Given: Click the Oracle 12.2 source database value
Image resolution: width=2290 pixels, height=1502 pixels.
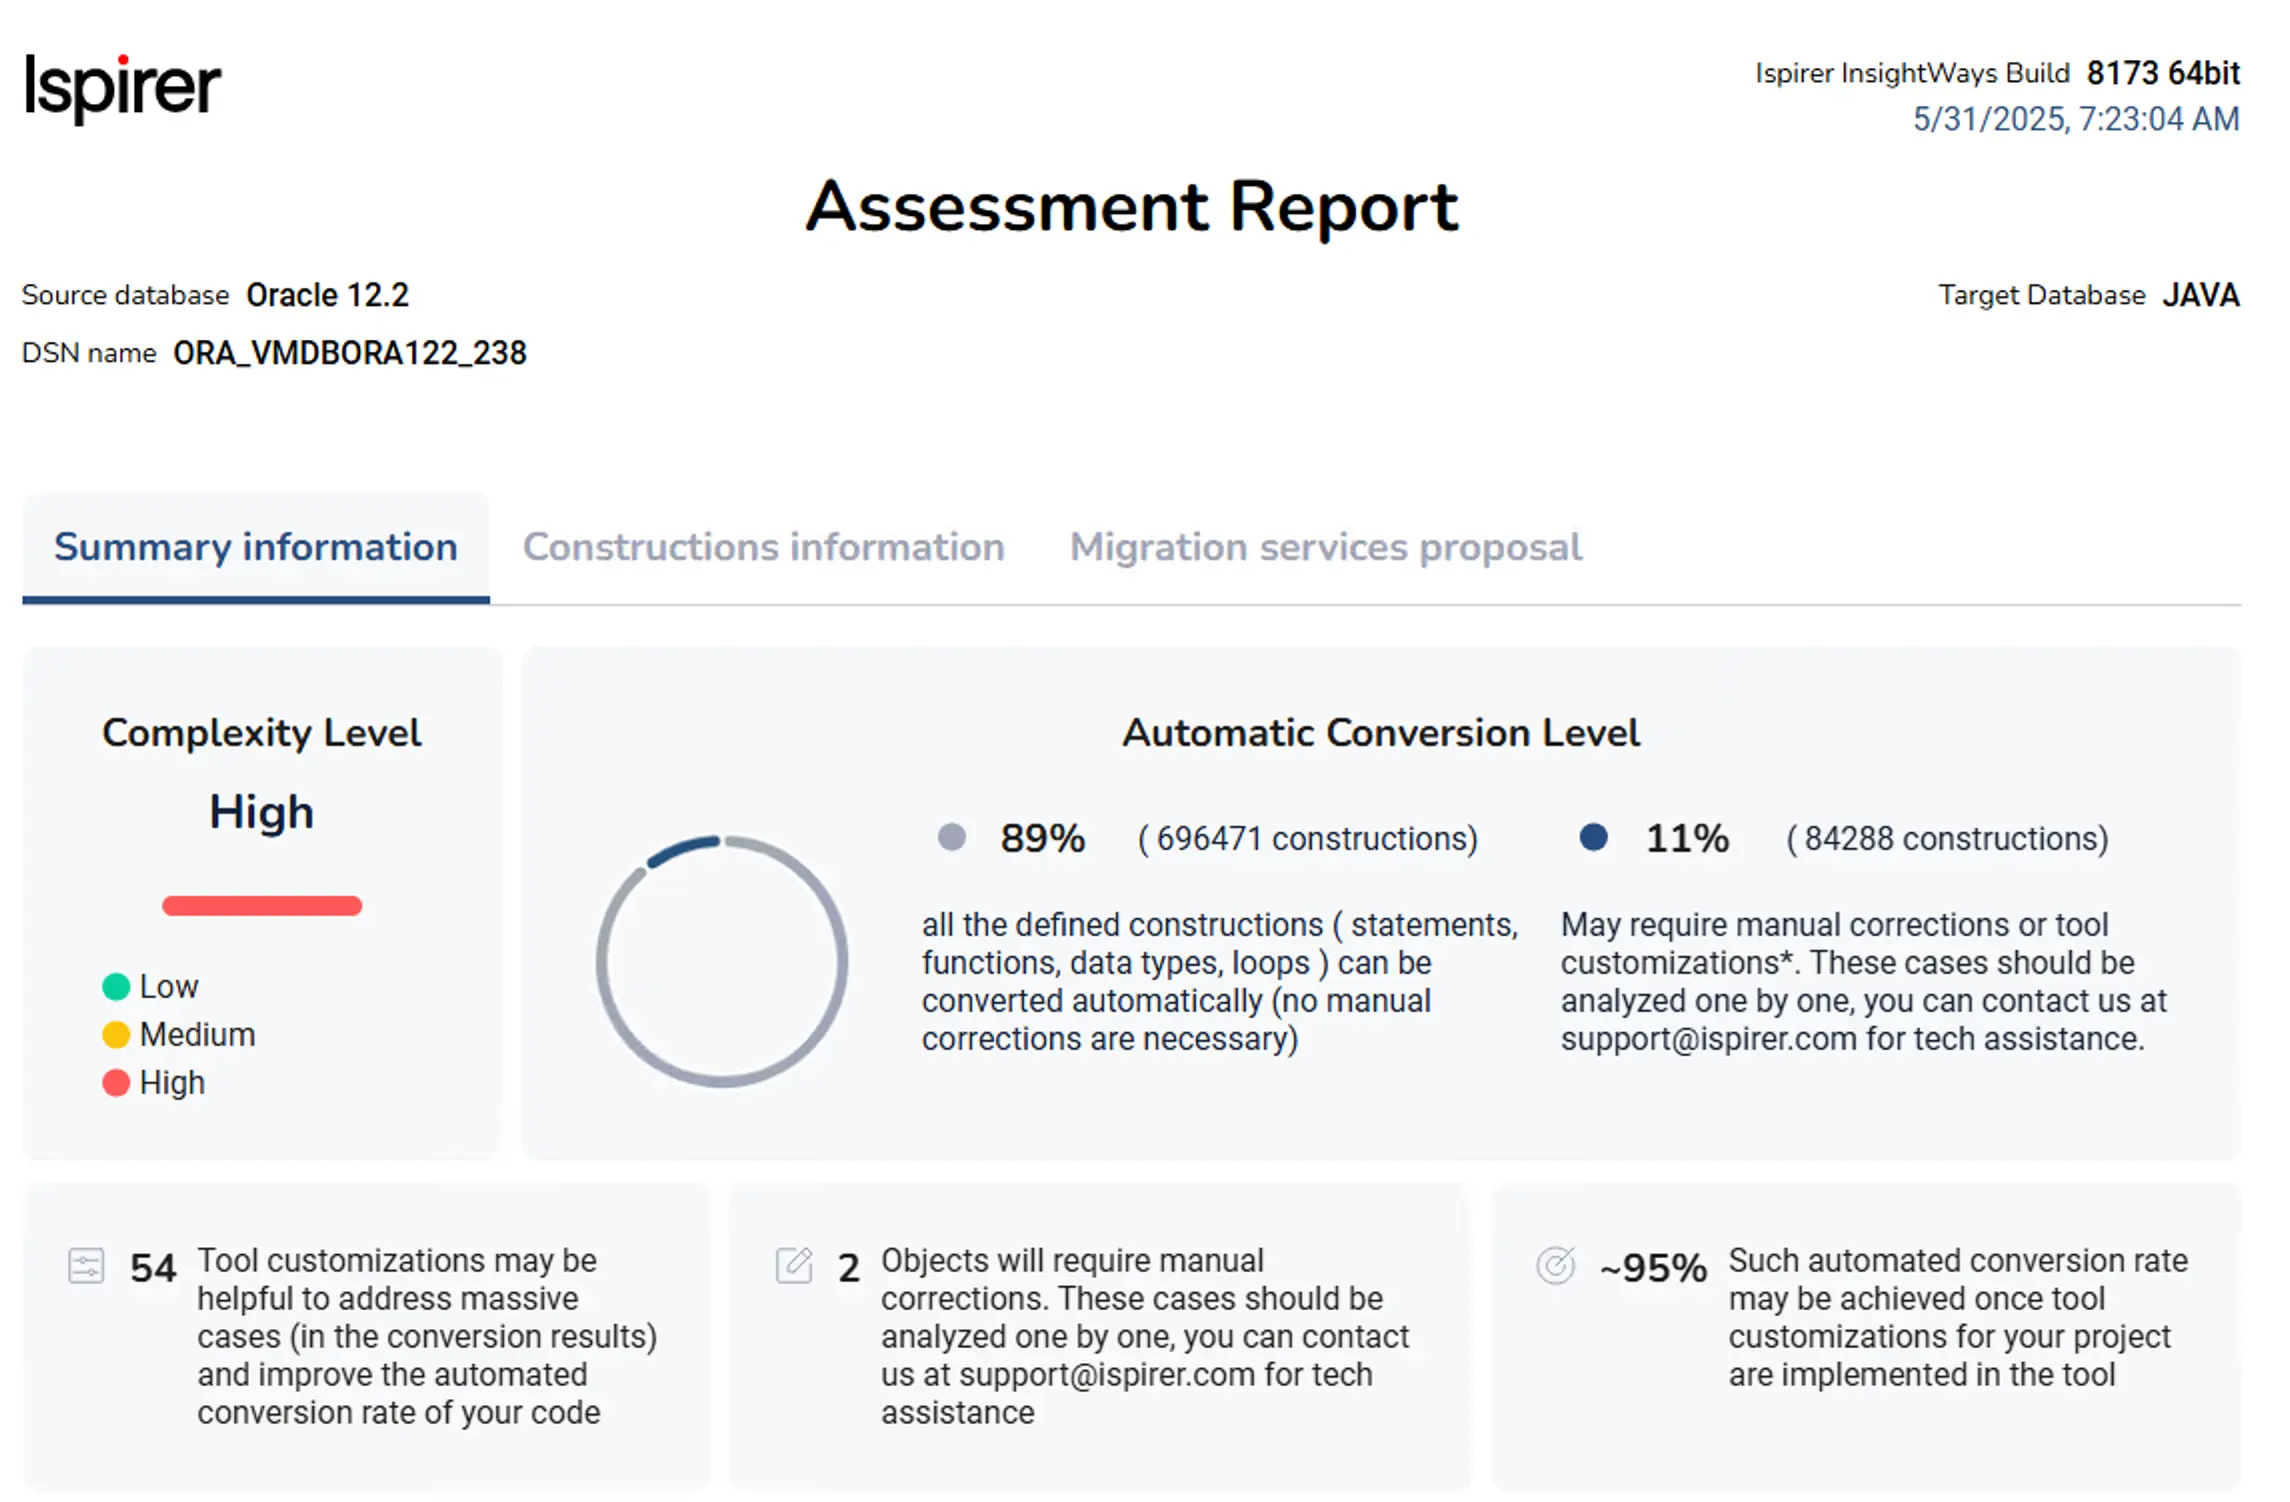Looking at the screenshot, I should tap(328, 295).
